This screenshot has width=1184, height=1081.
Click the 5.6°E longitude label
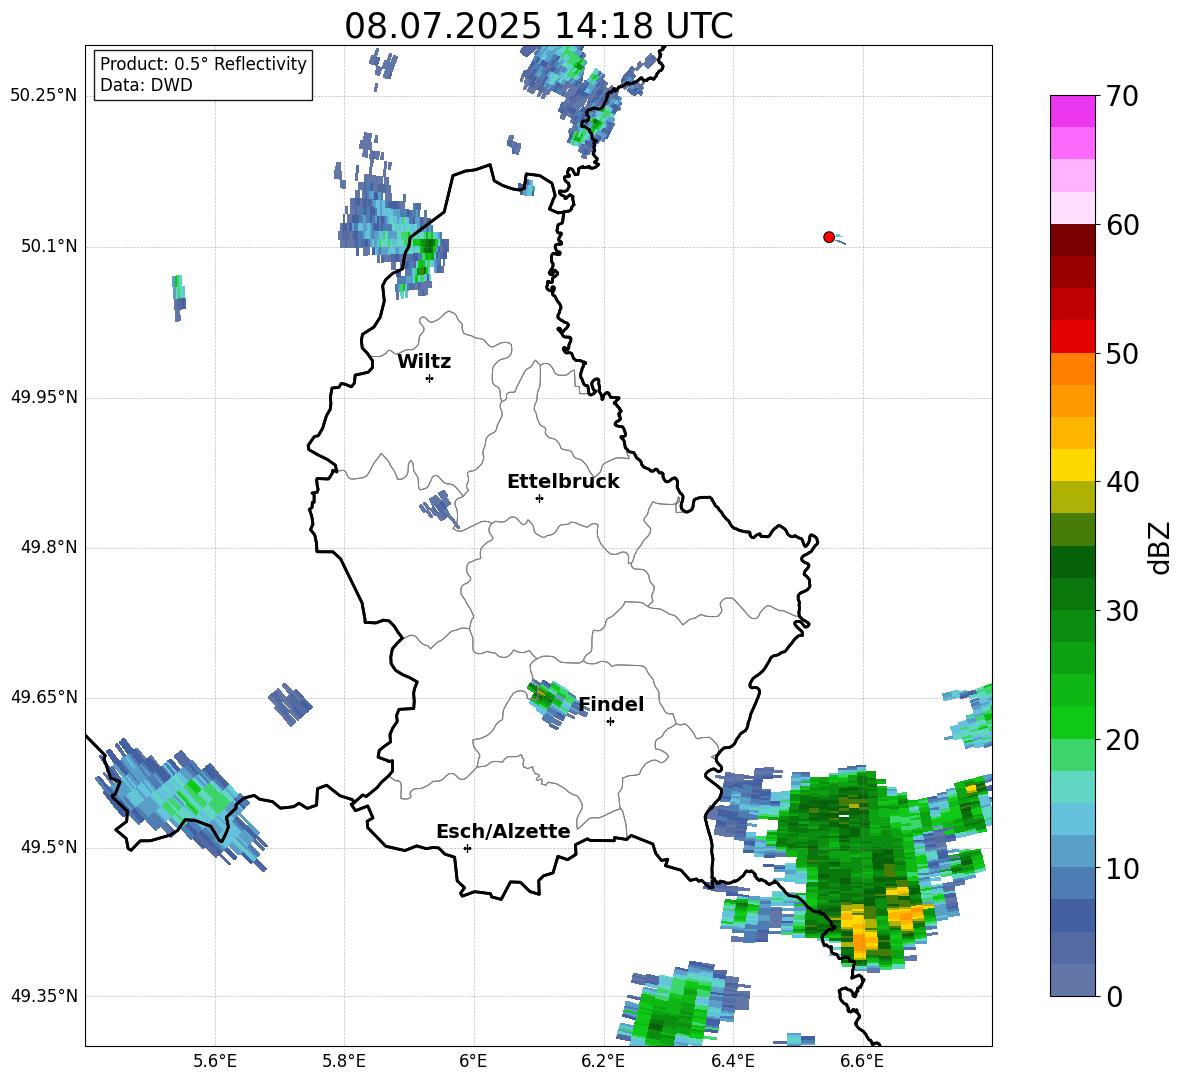point(215,1061)
